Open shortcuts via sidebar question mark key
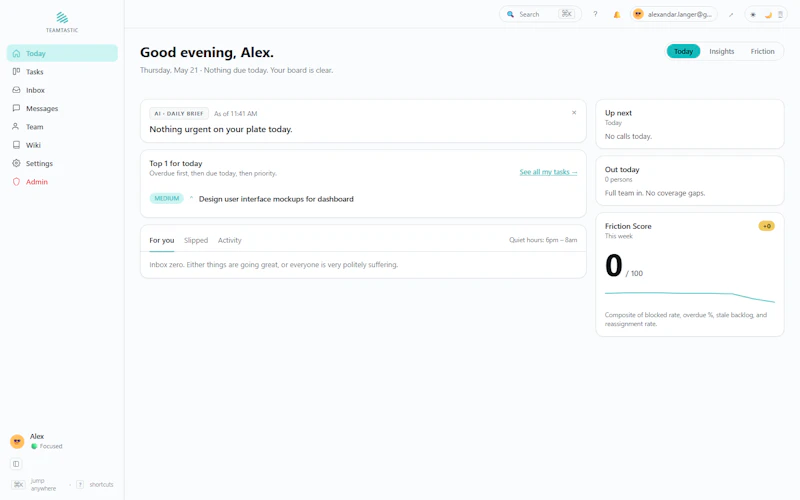 point(80,484)
